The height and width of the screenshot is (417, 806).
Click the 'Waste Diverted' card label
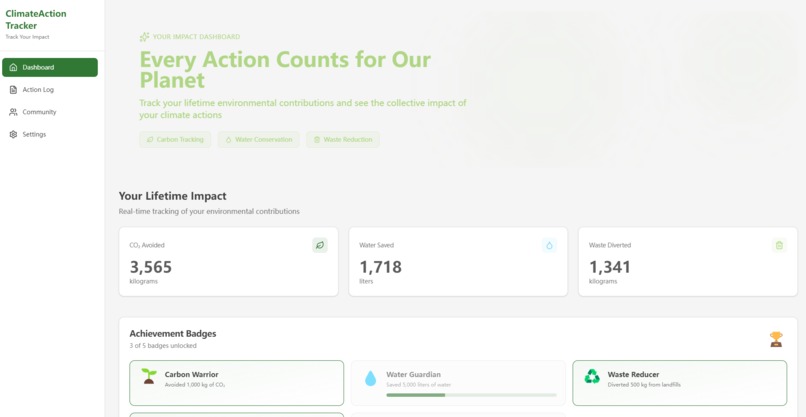(610, 245)
